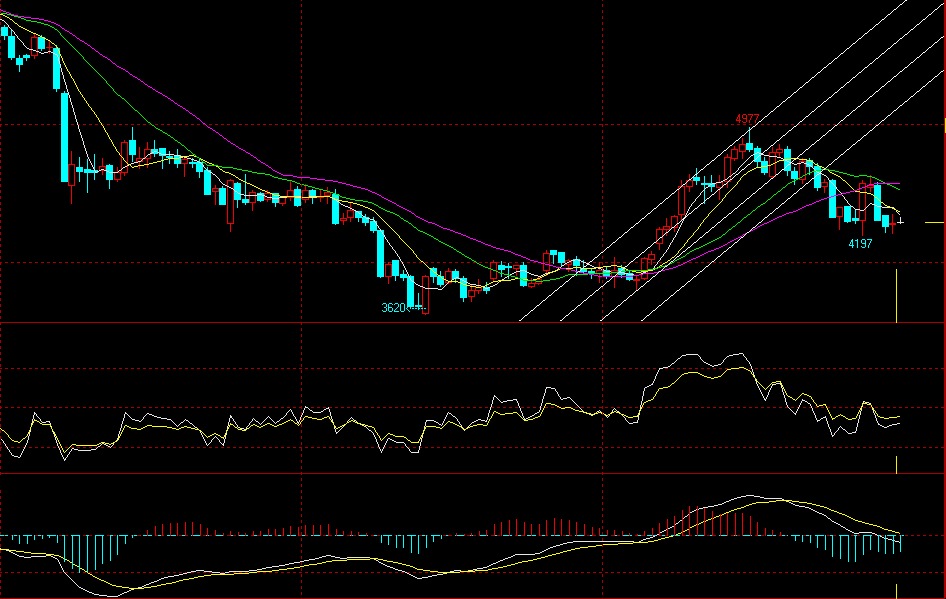
Task: Click the 3620 low price label
Action: (x=394, y=308)
